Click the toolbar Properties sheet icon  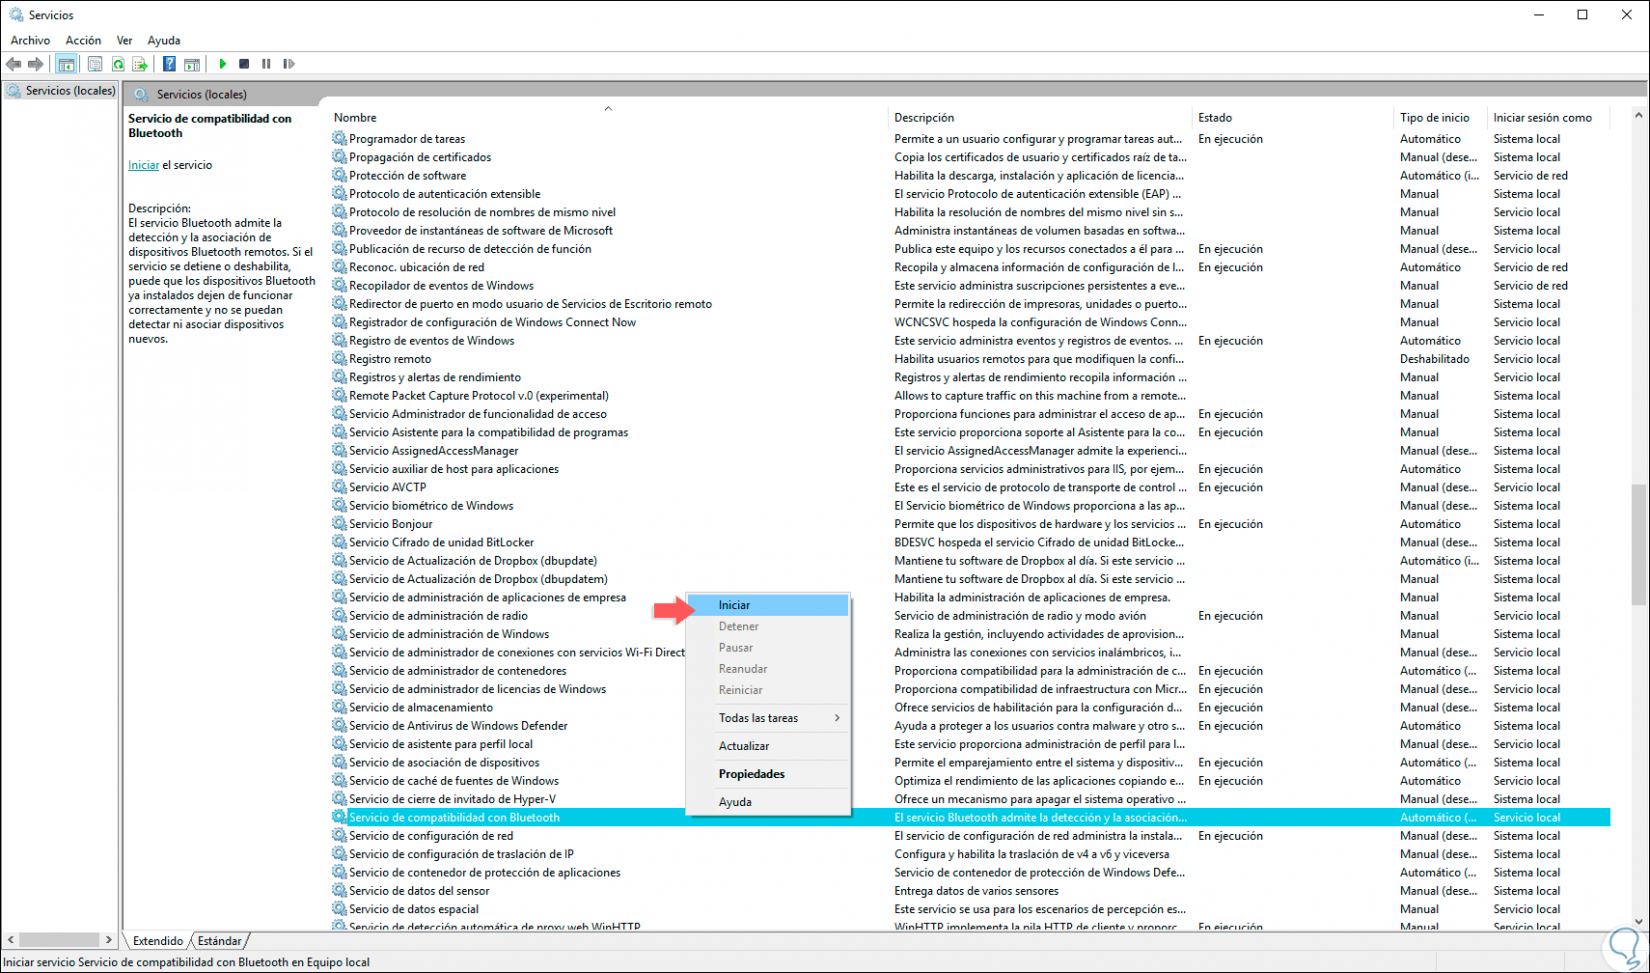point(95,64)
